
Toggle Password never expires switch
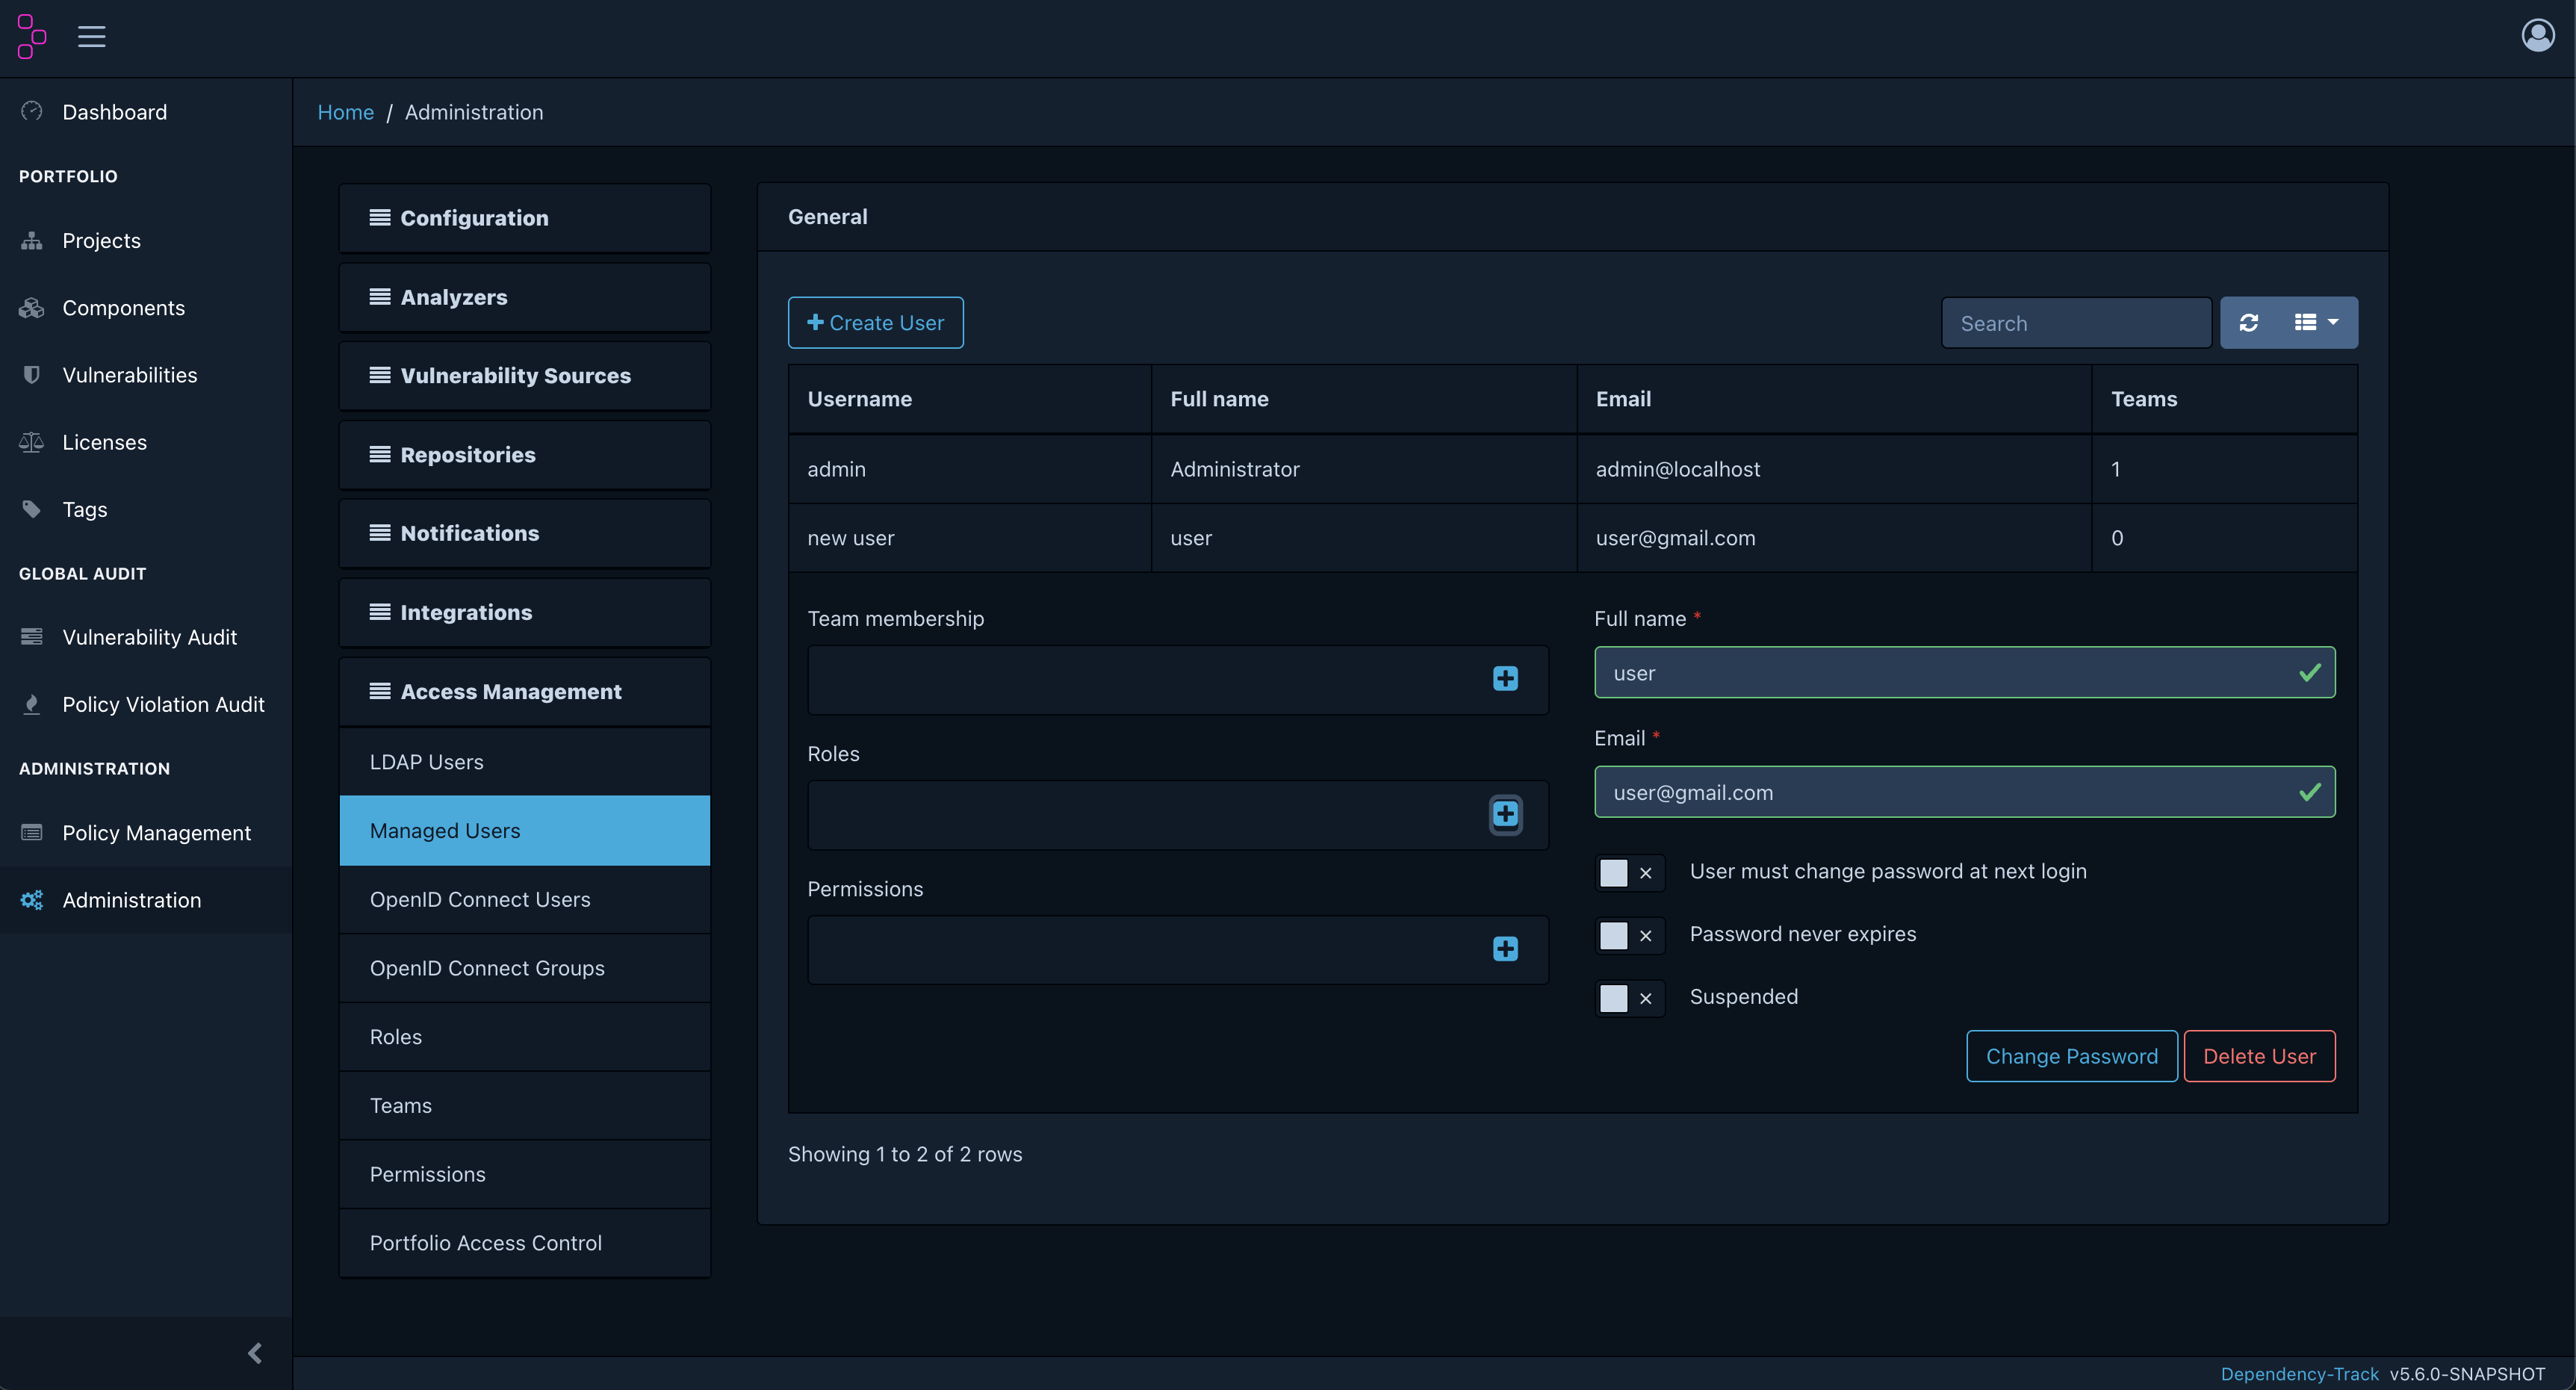[1629, 936]
